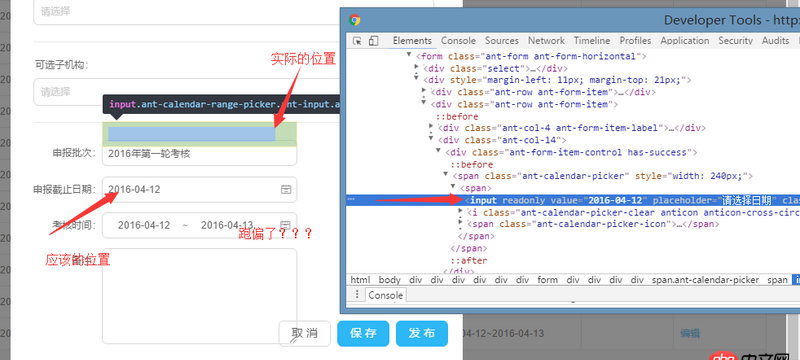Open the Sources tab

pos(502,41)
